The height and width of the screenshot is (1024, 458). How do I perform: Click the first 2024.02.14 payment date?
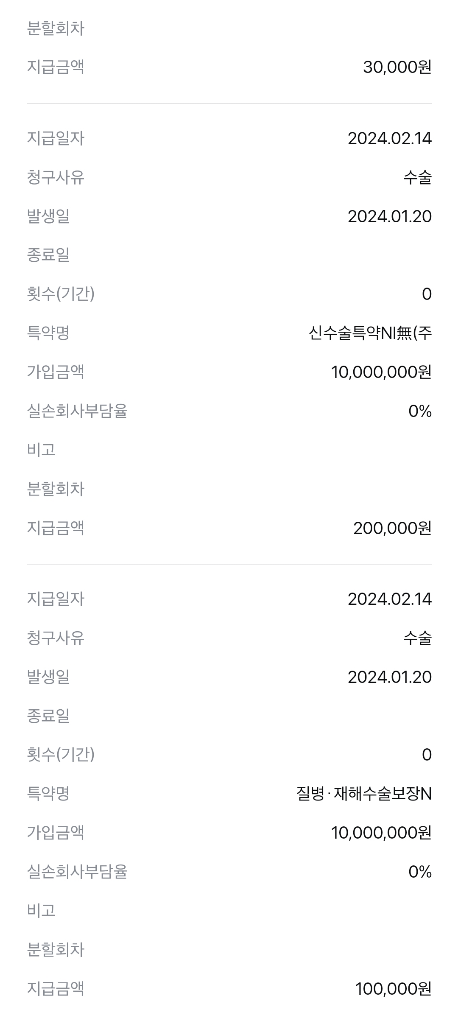click(389, 138)
